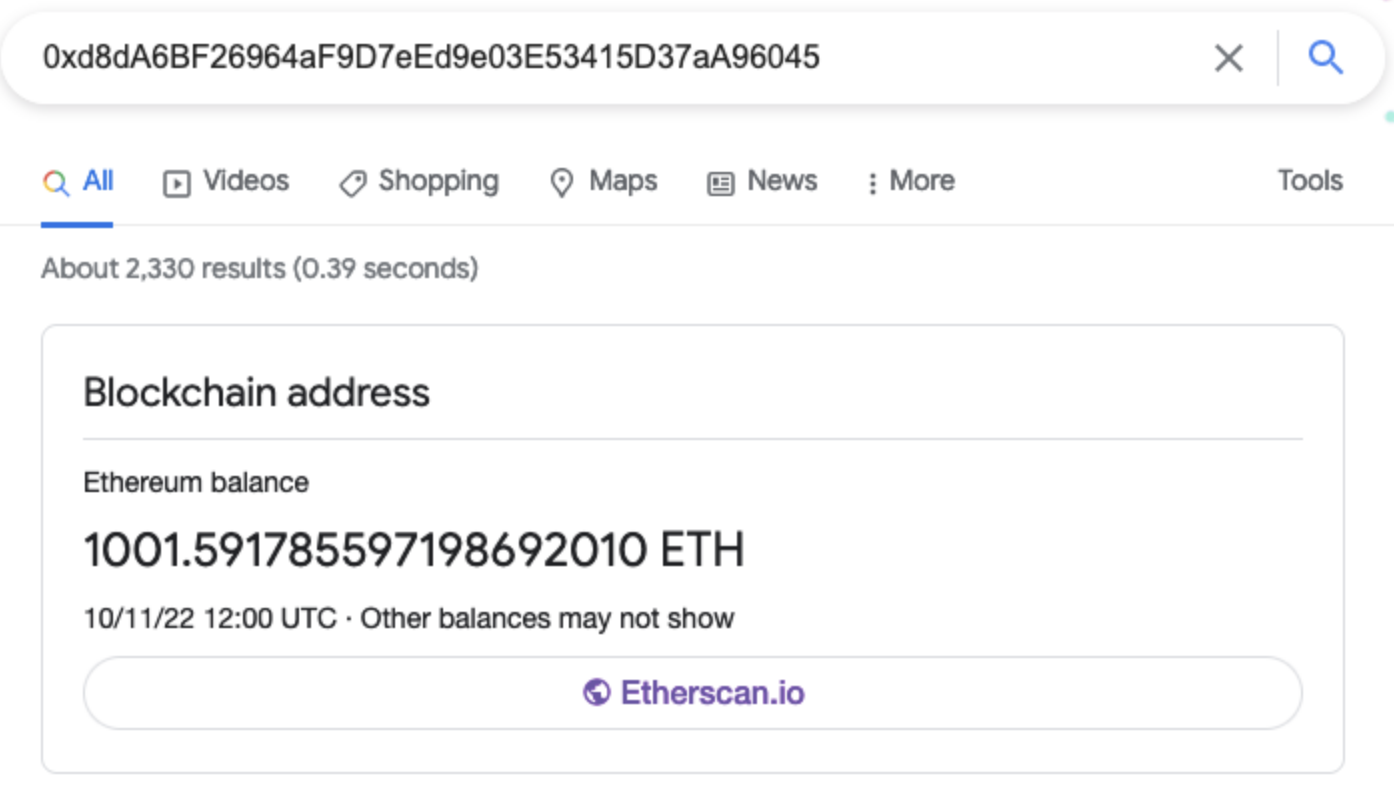Open the Shopping tab
Viewport: 1394px width, 790px height.
click(438, 181)
